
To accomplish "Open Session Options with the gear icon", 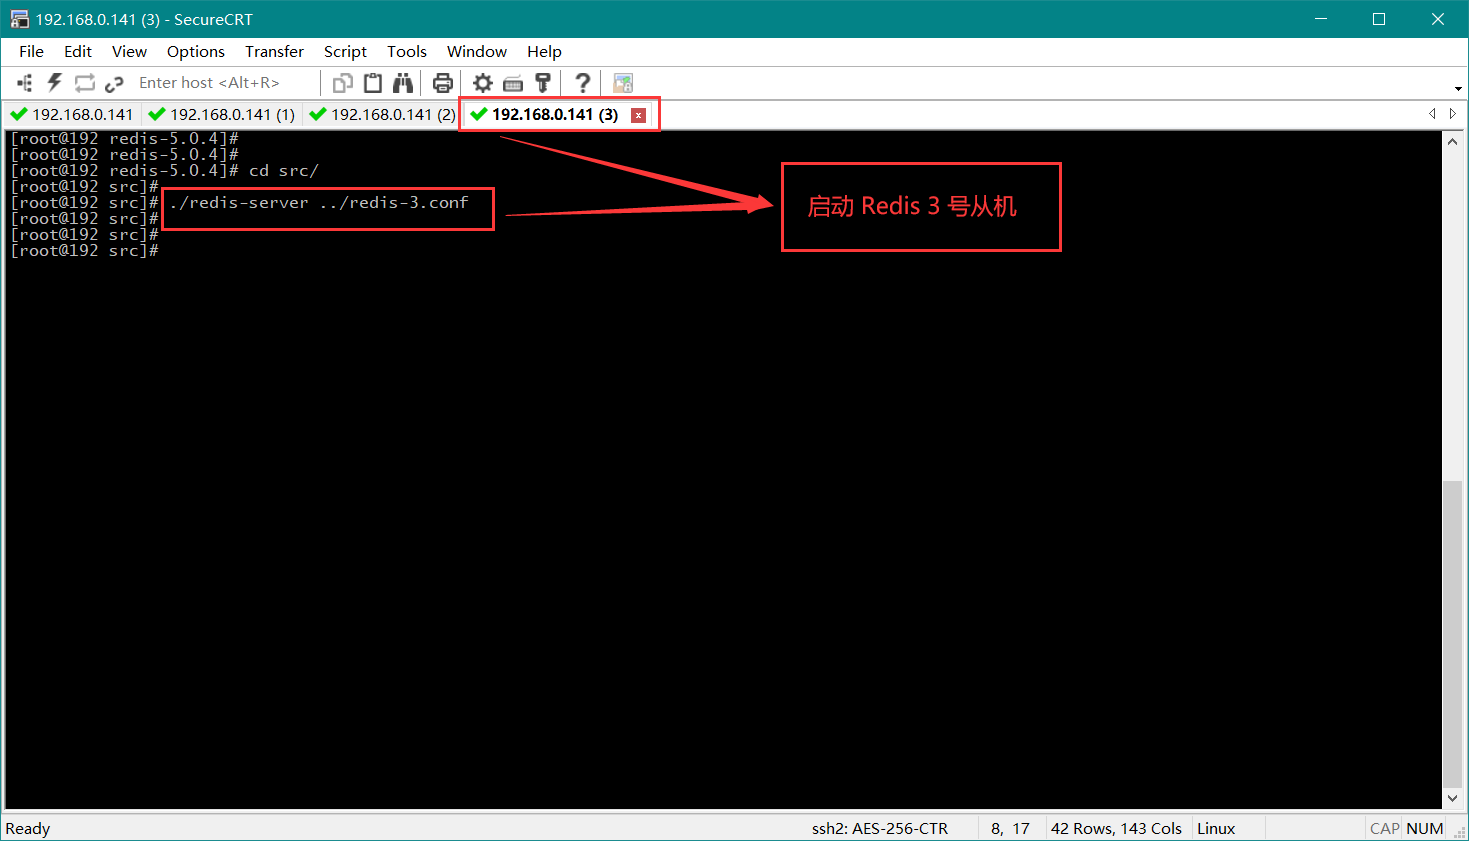I will pos(482,82).
